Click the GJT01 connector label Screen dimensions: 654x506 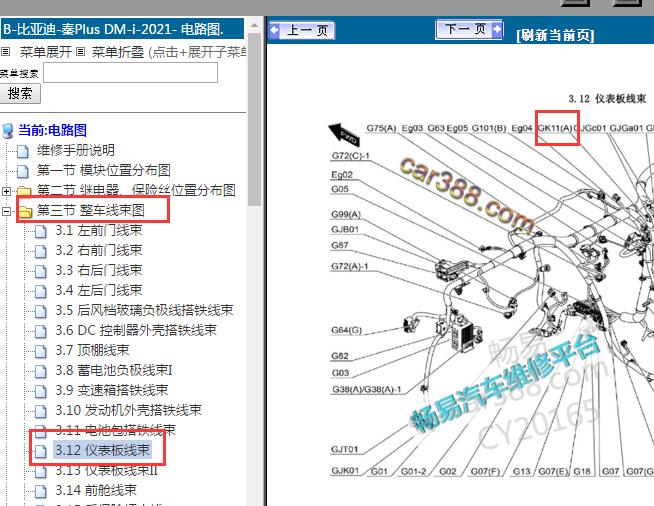coord(345,449)
